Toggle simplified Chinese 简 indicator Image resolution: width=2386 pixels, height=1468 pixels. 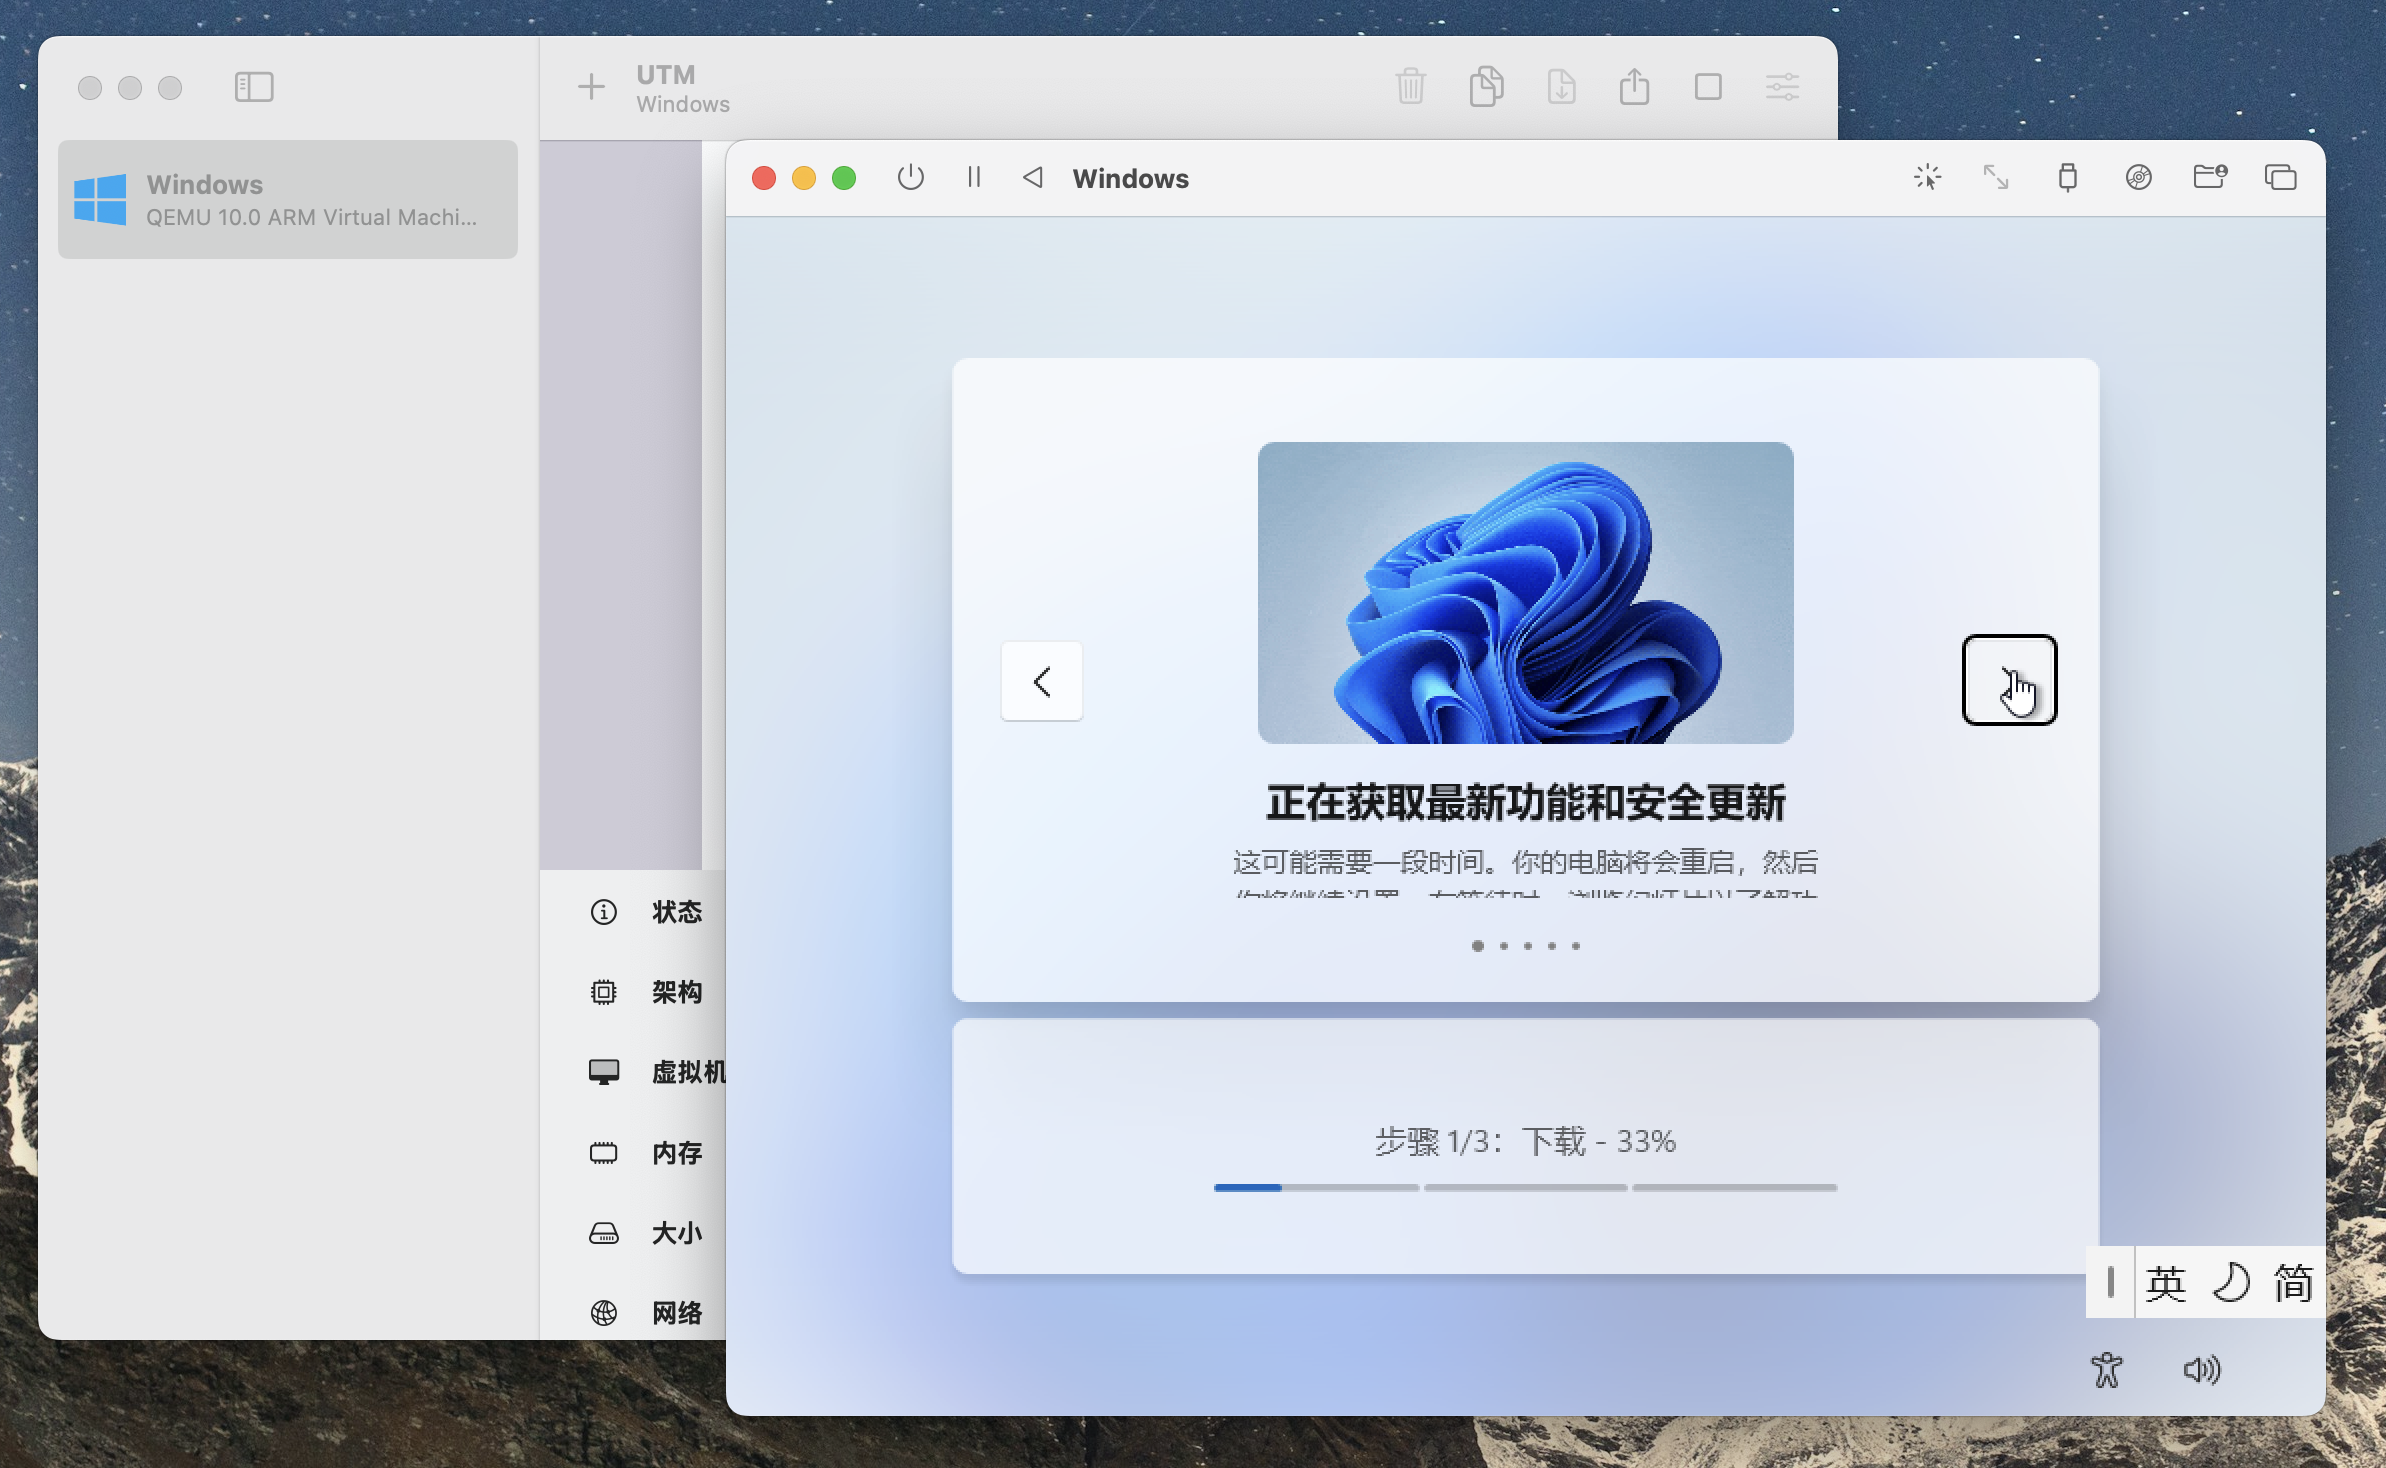pos(2294,1283)
